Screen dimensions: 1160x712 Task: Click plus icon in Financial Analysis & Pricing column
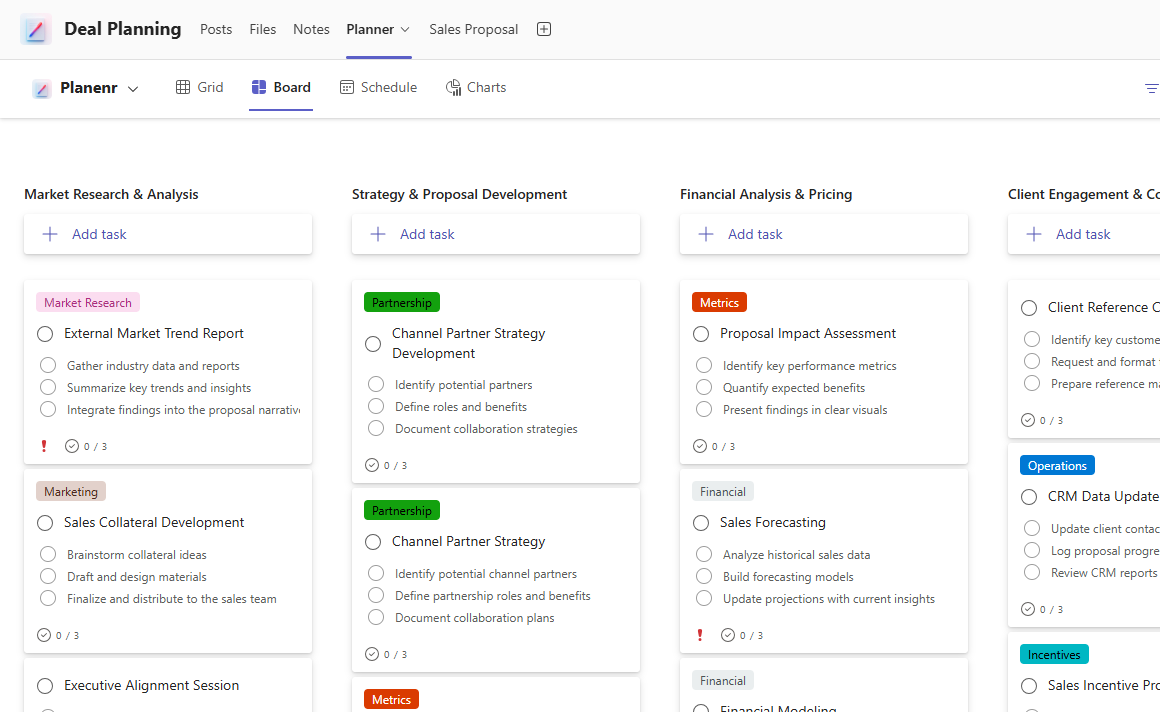(x=706, y=234)
